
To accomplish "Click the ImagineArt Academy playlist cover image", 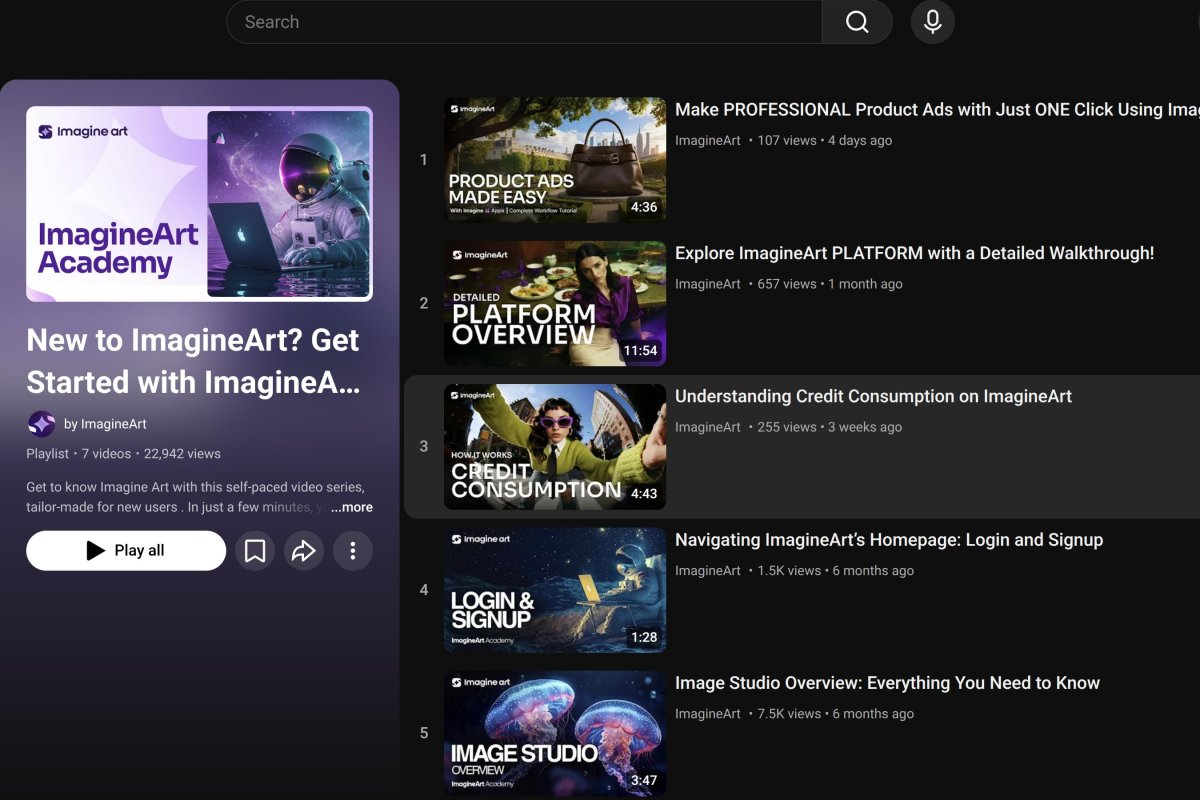I will (199, 203).
